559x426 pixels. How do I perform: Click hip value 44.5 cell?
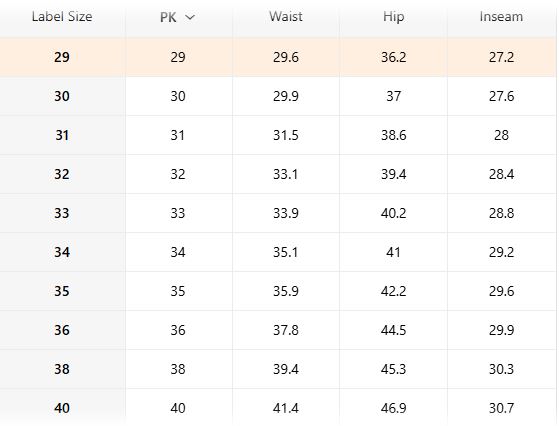coord(394,330)
